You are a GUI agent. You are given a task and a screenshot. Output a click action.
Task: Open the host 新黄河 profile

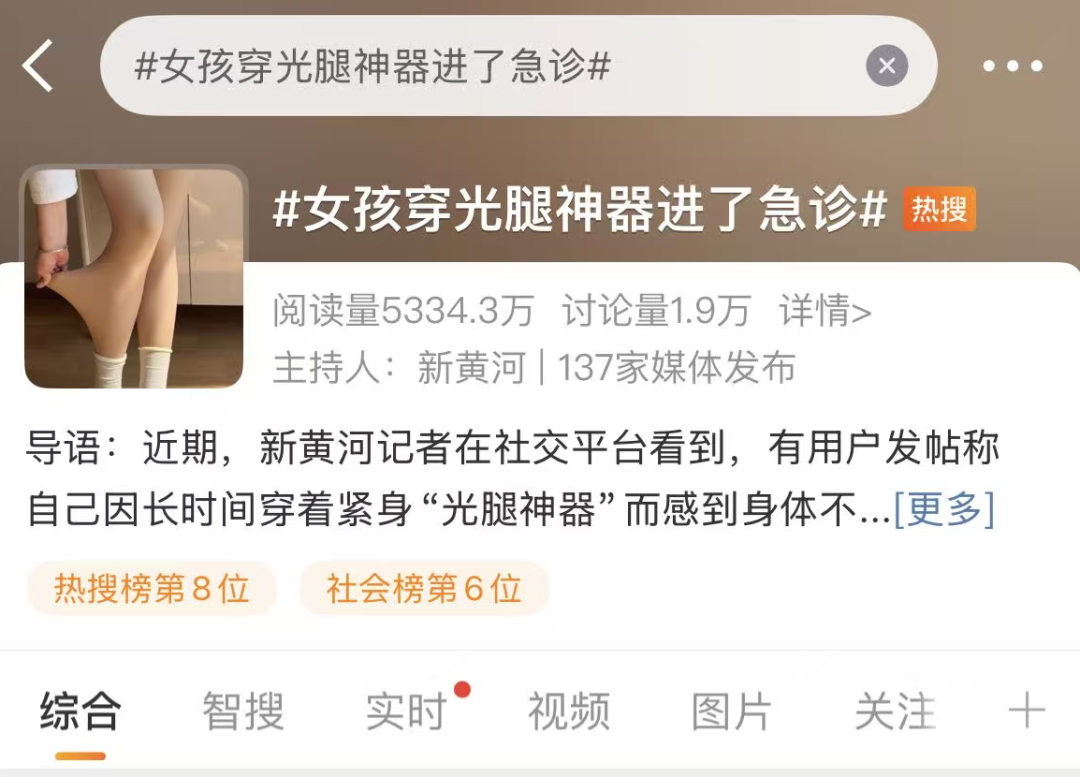471,367
